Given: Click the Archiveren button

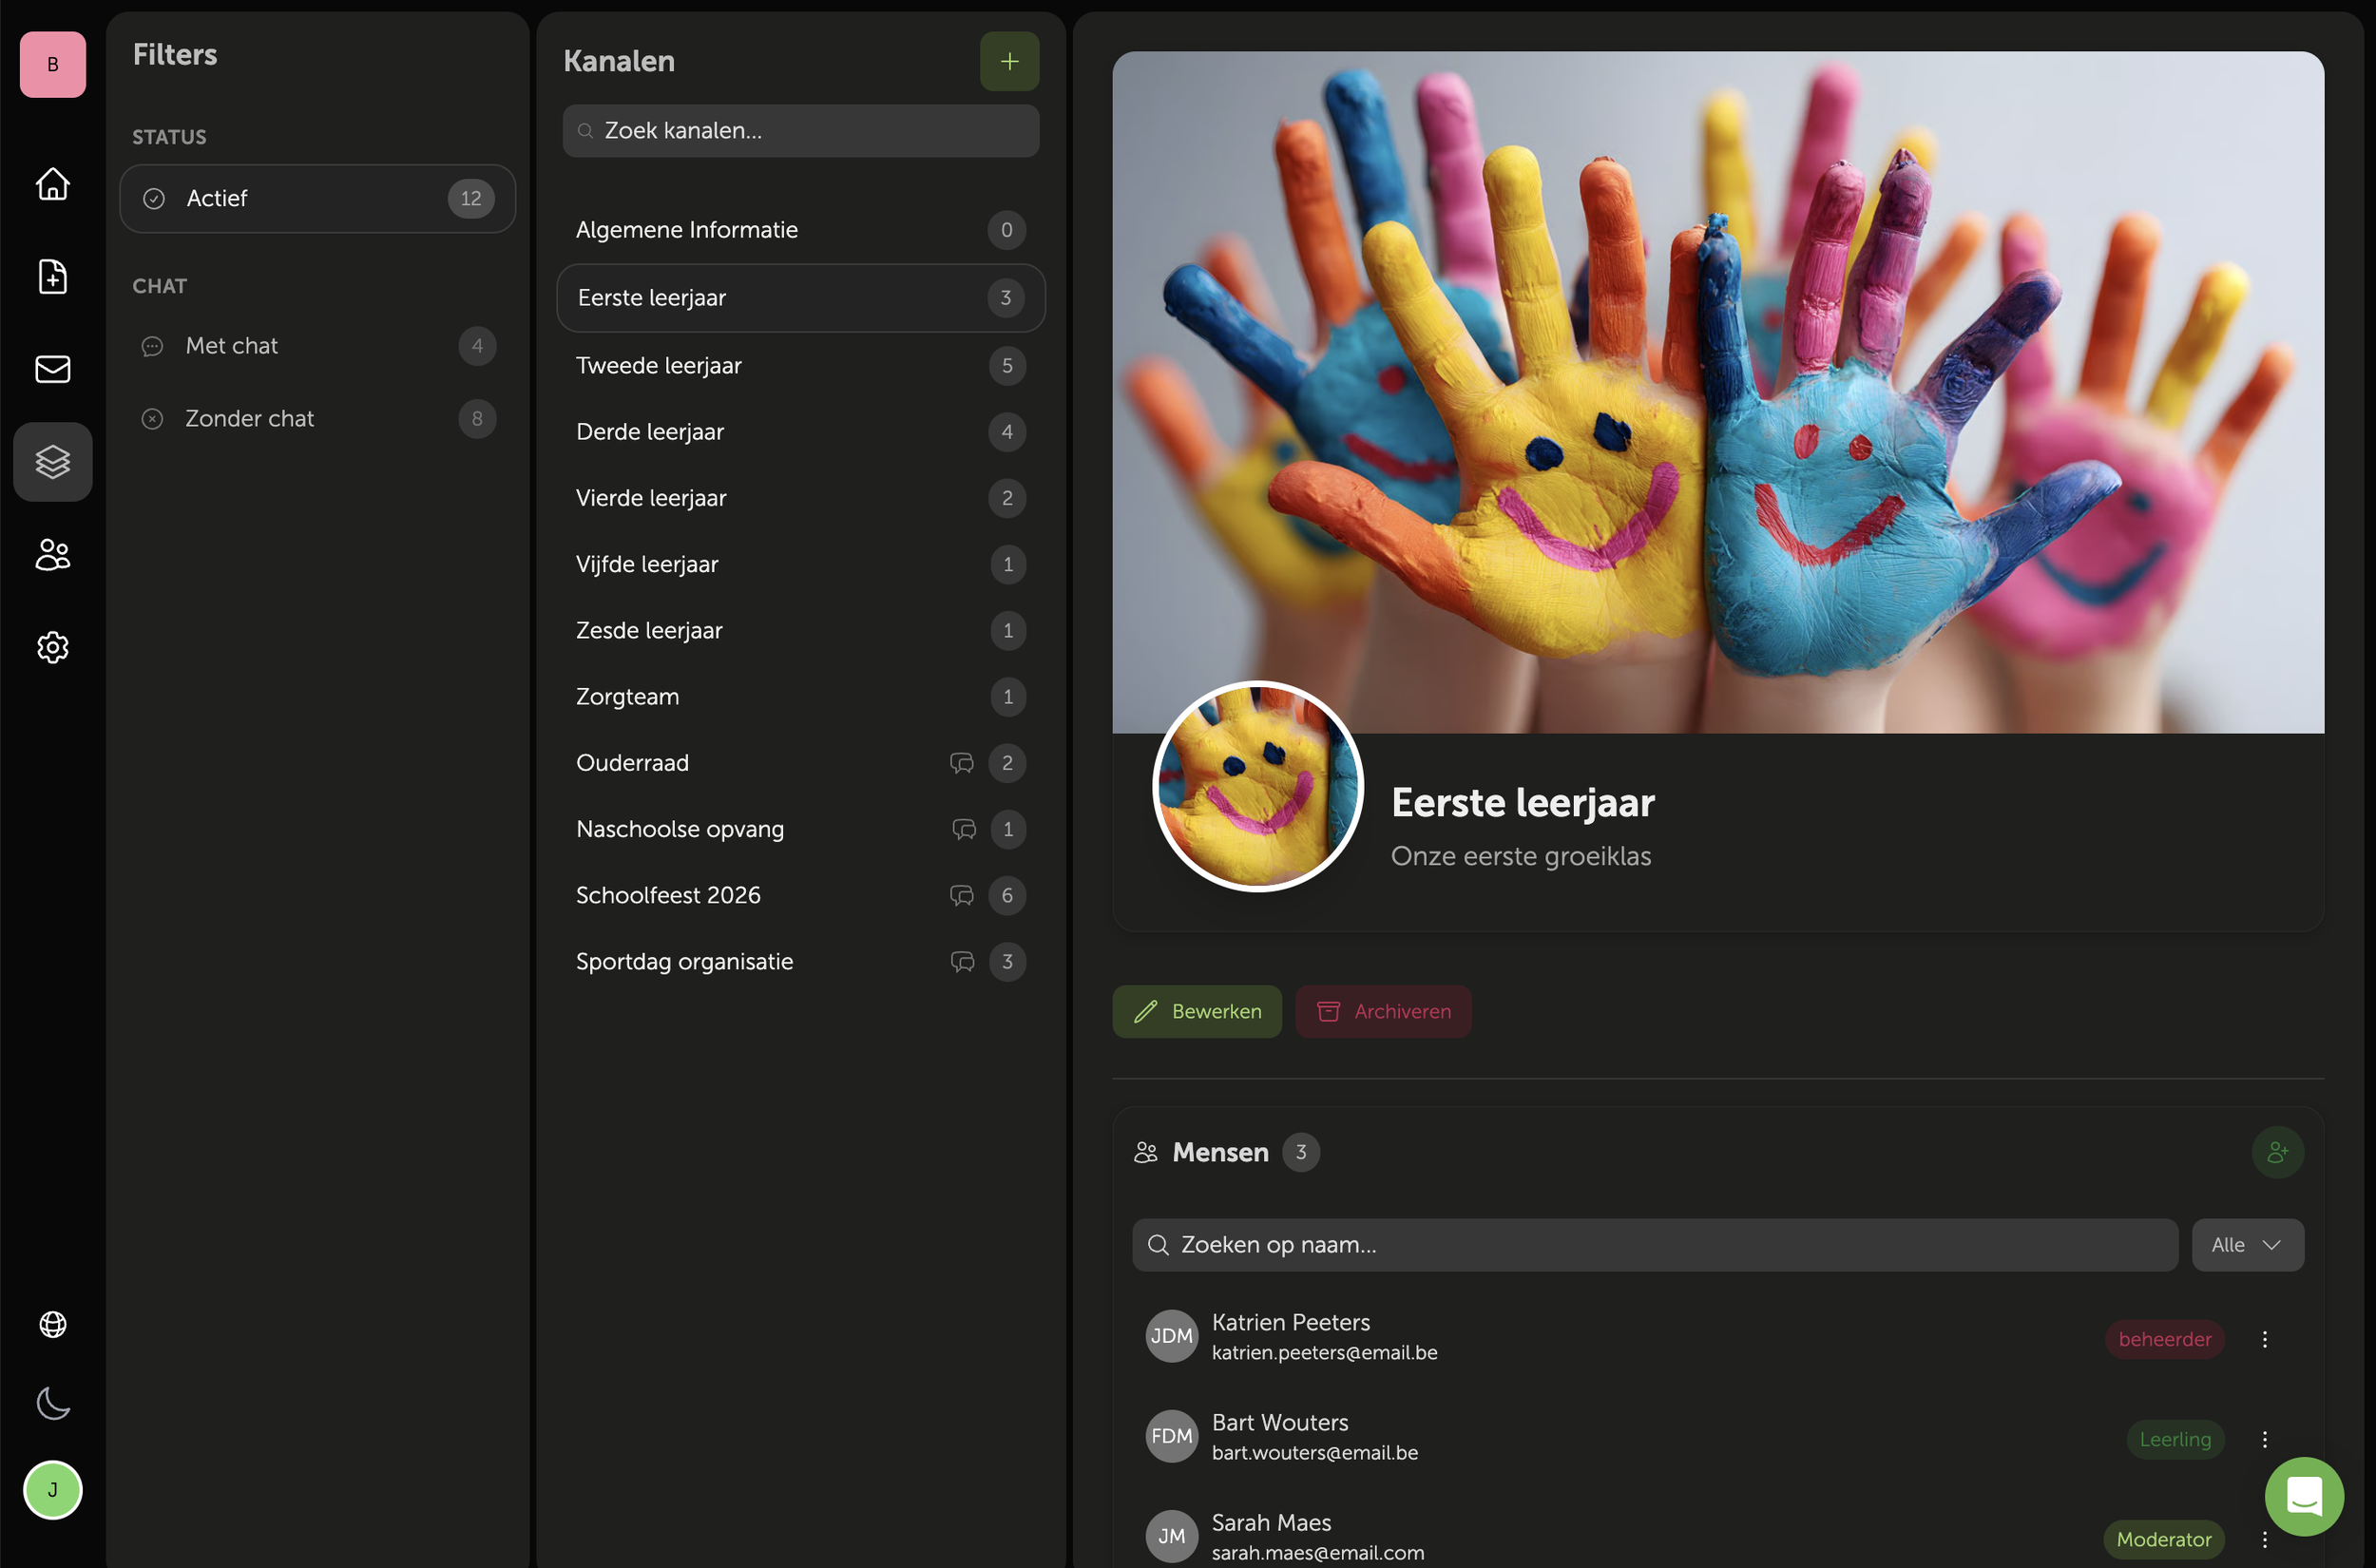Looking at the screenshot, I should [1383, 1012].
